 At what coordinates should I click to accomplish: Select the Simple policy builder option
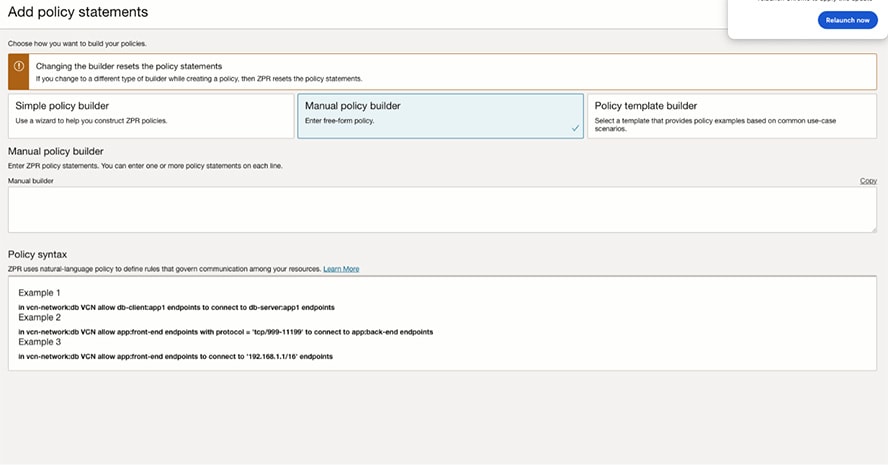click(x=150, y=115)
